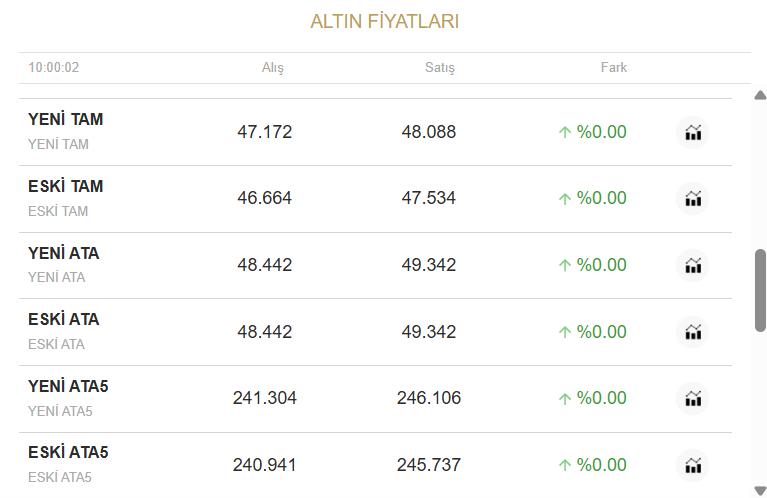The height and width of the screenshot is (498, 767).
Task: Click the Satış column header
Action: click(440, 68)
